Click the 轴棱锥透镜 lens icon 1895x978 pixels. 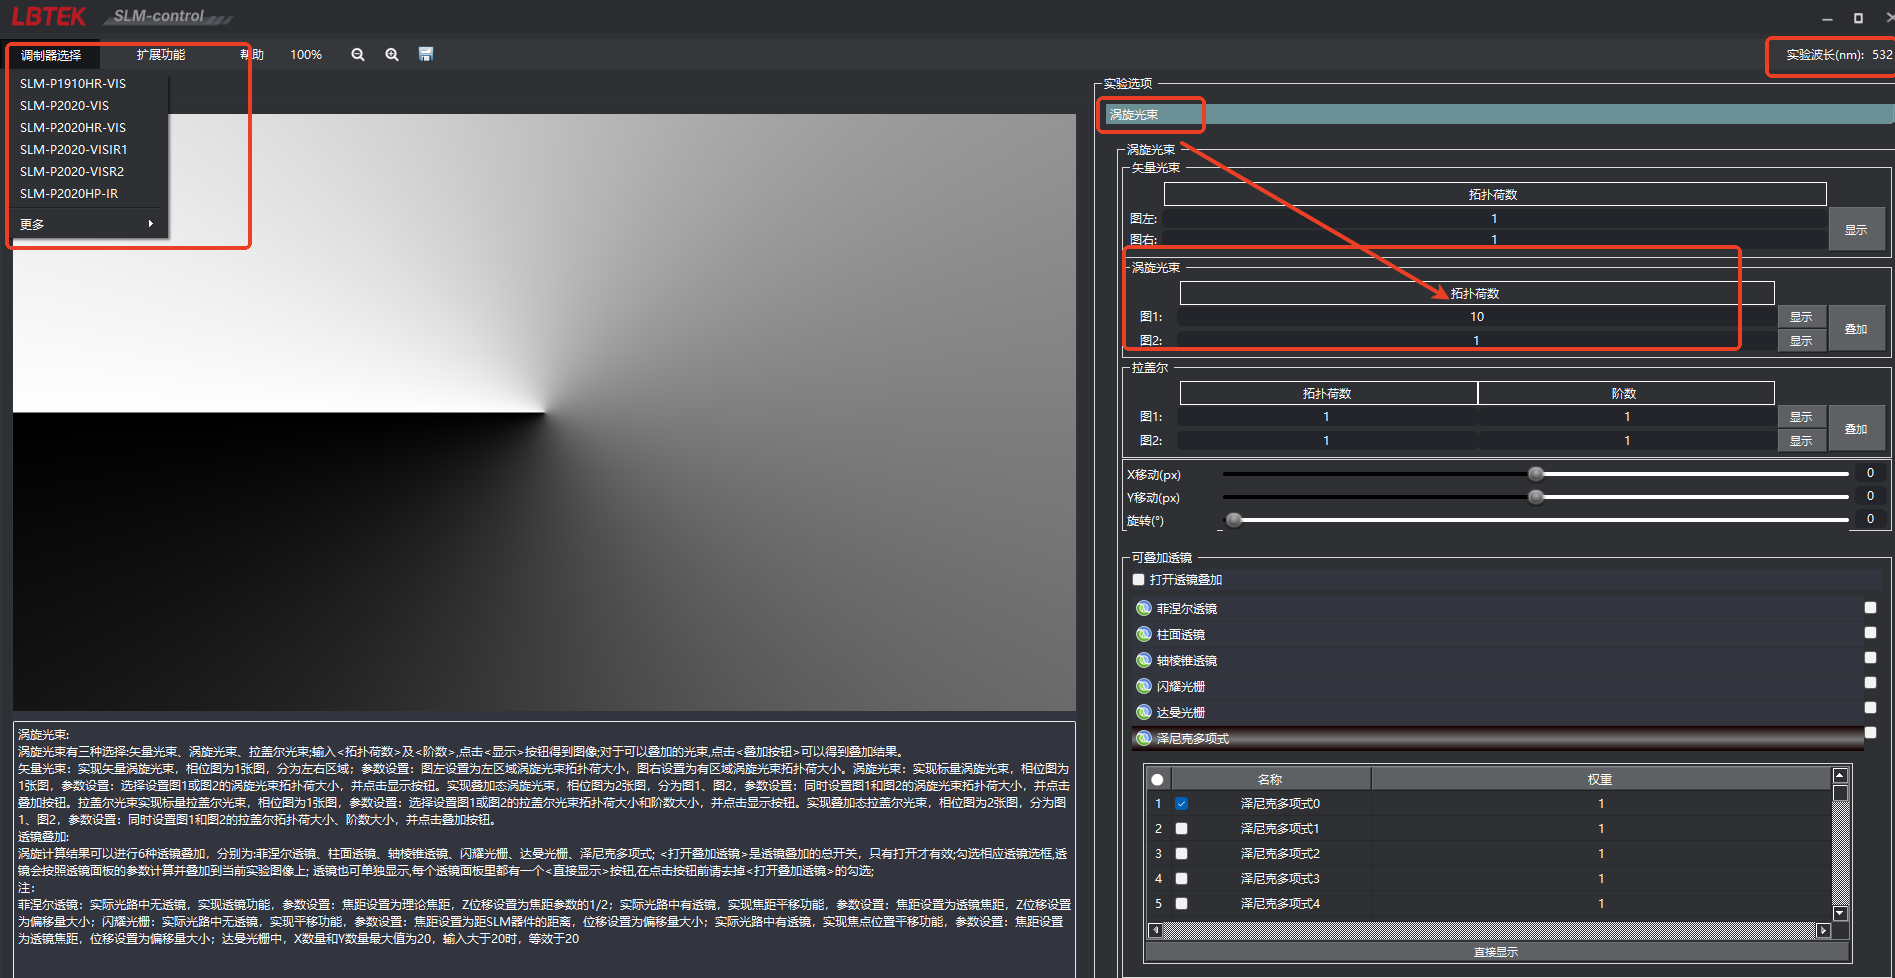[1144, 660]
